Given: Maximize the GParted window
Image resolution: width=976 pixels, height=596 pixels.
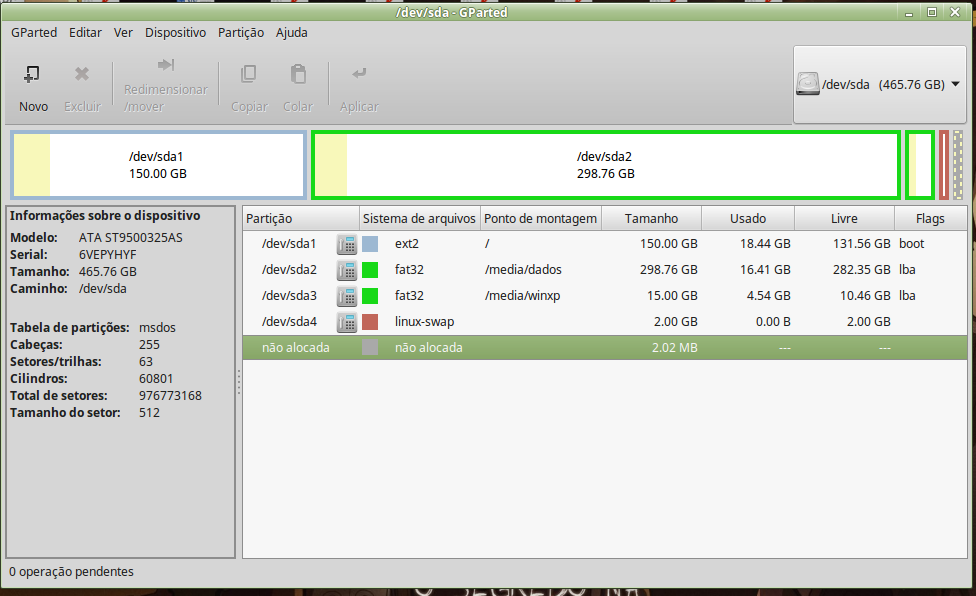Looking at the screenshot, I should (932, 12).
